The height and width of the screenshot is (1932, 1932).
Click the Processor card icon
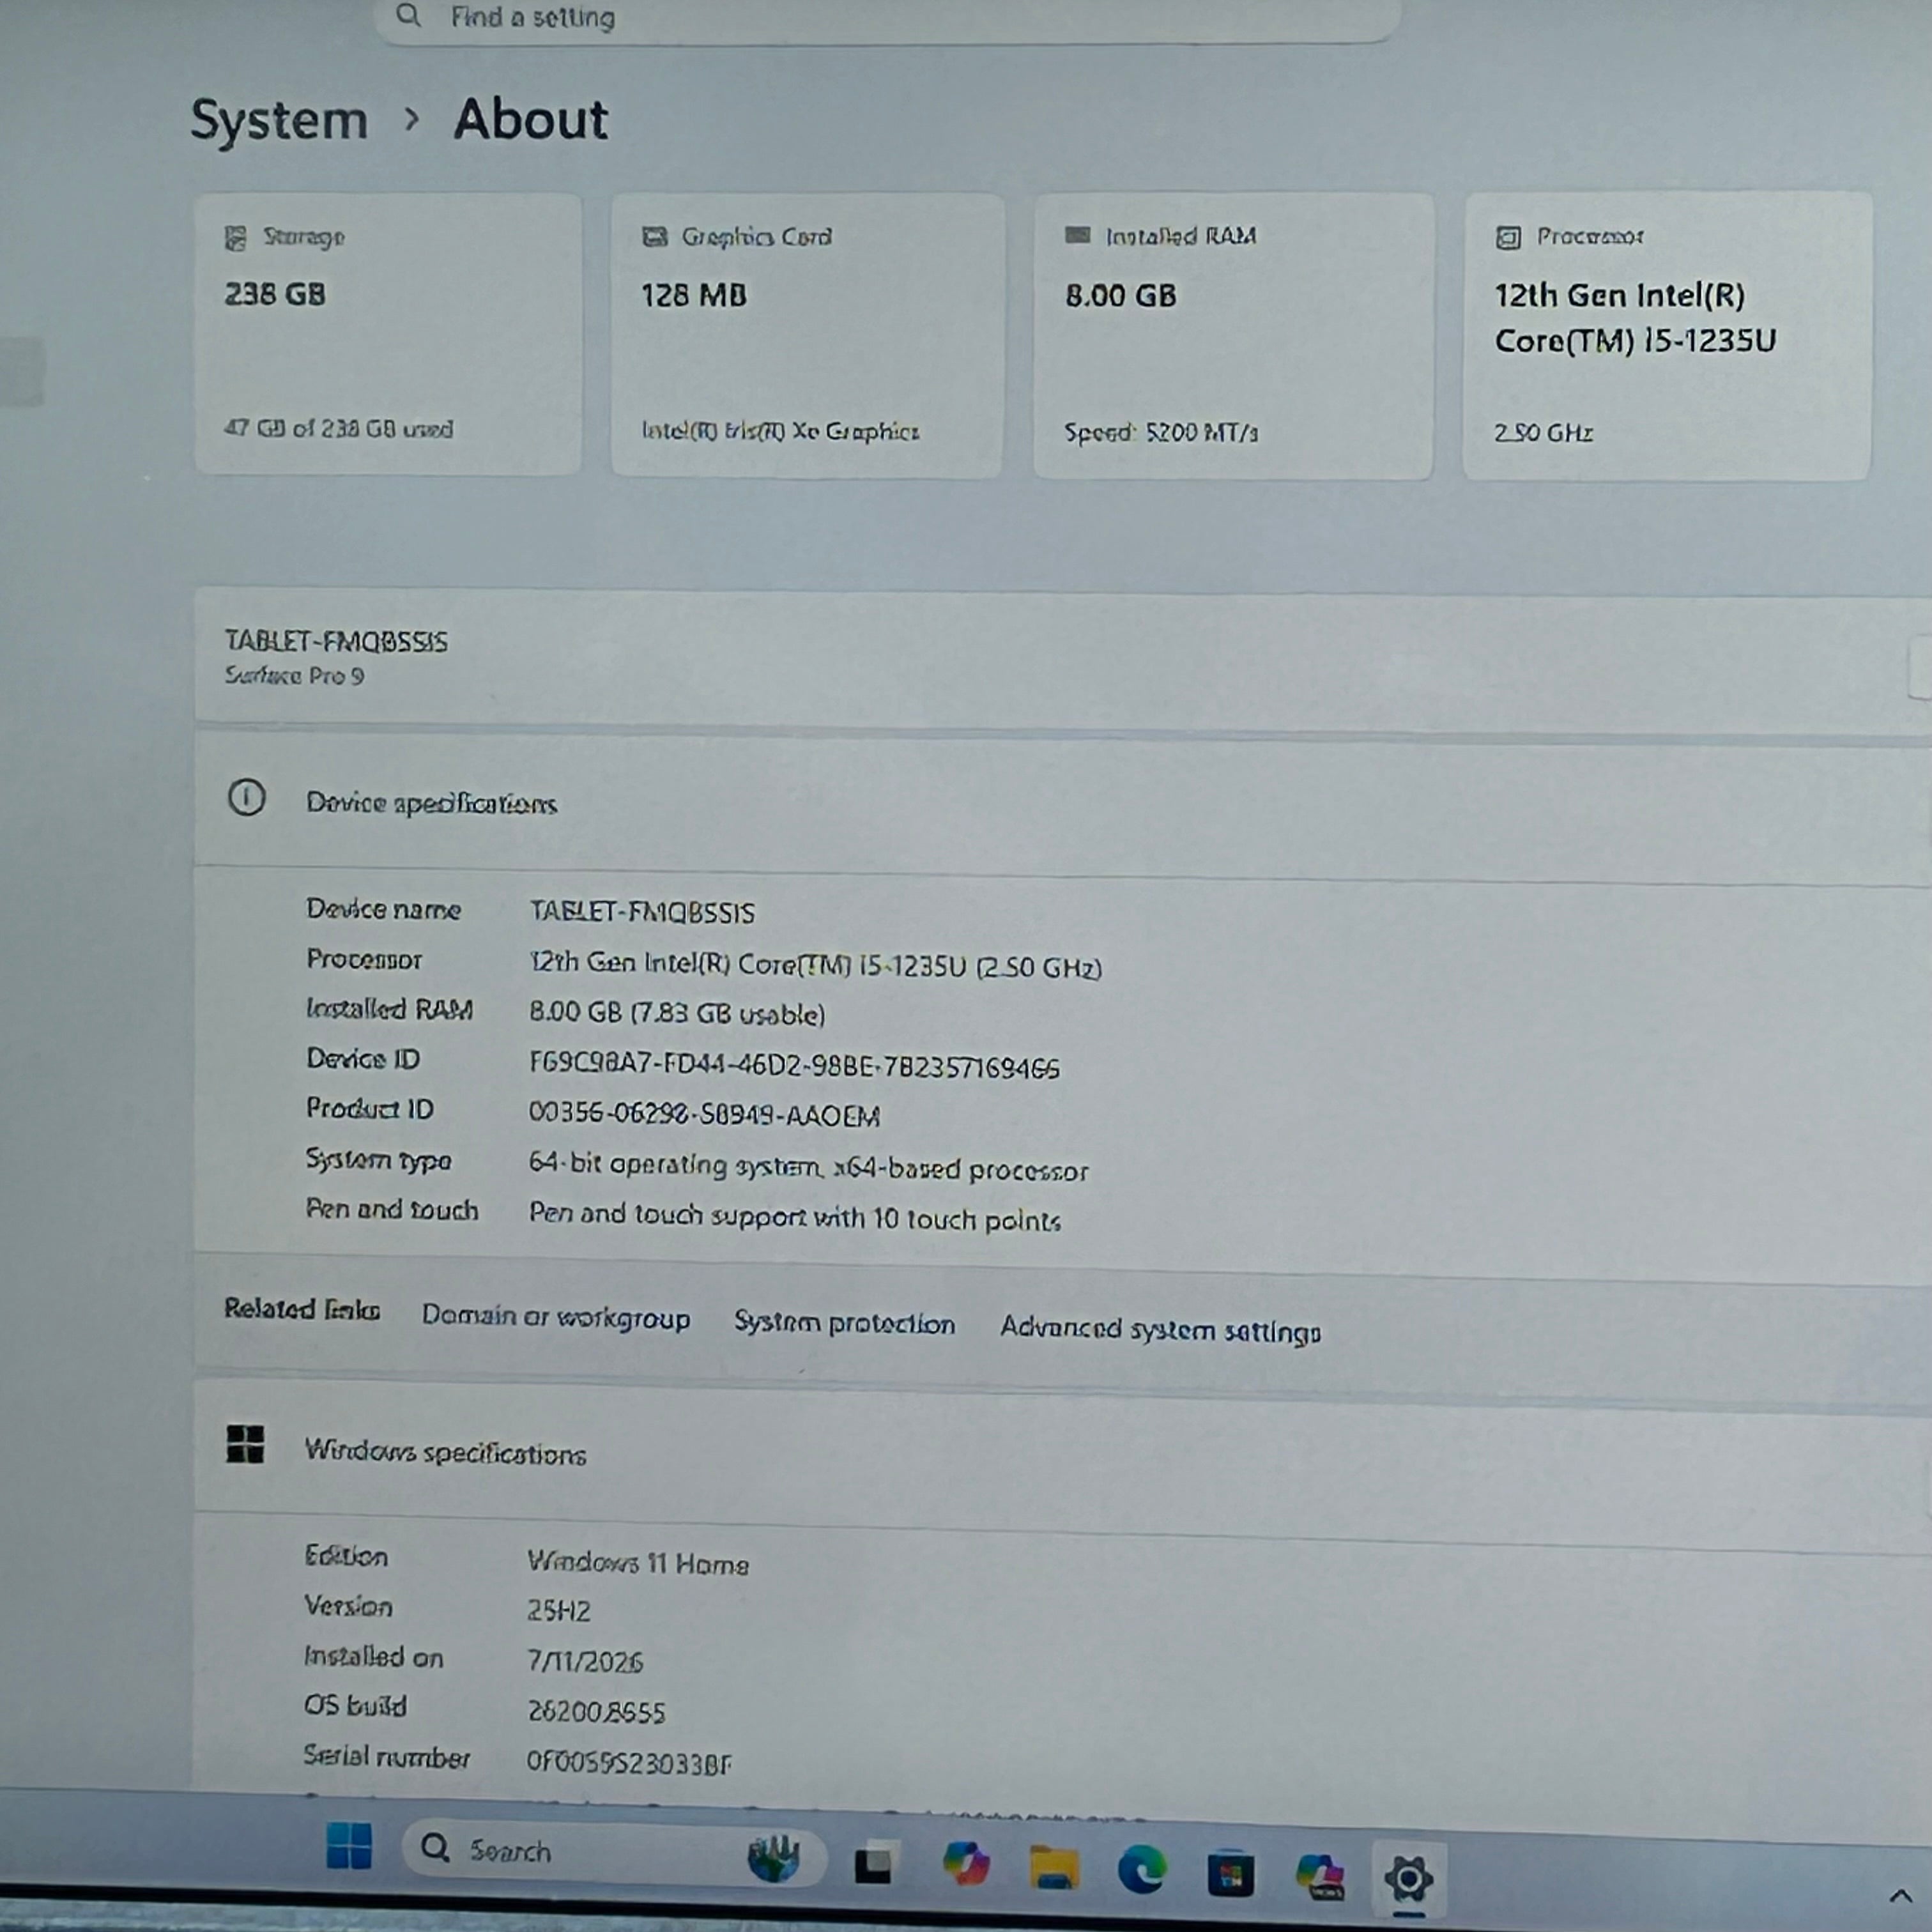1508,237
